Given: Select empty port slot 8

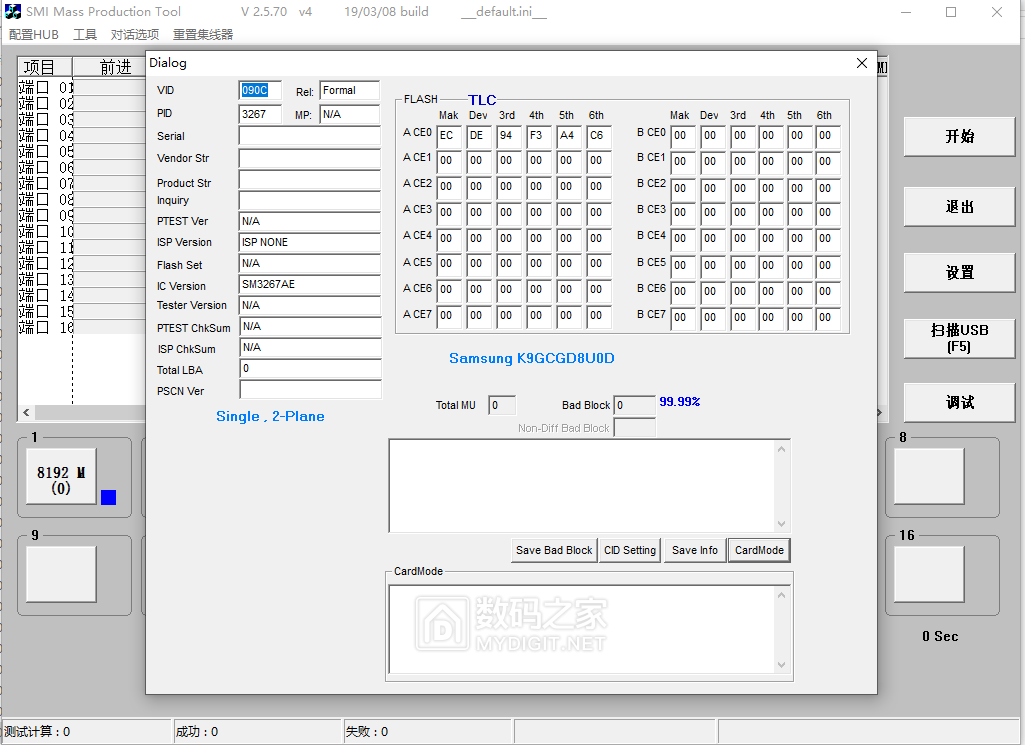Looking at the screenshot, I should 929,476.
